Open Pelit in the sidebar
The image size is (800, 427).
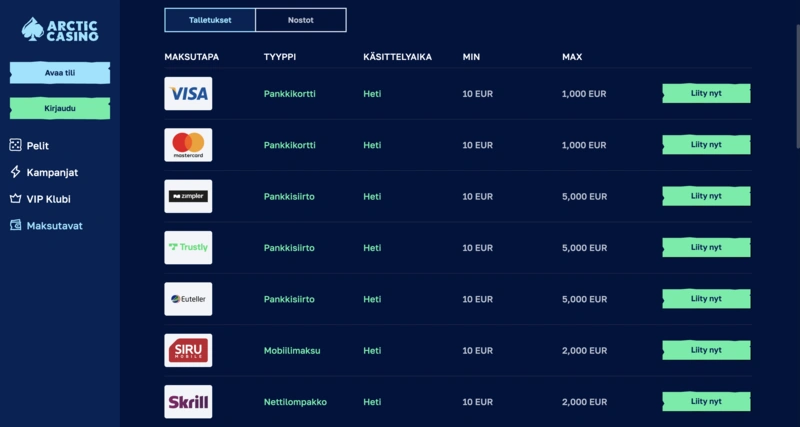[37, 146]
